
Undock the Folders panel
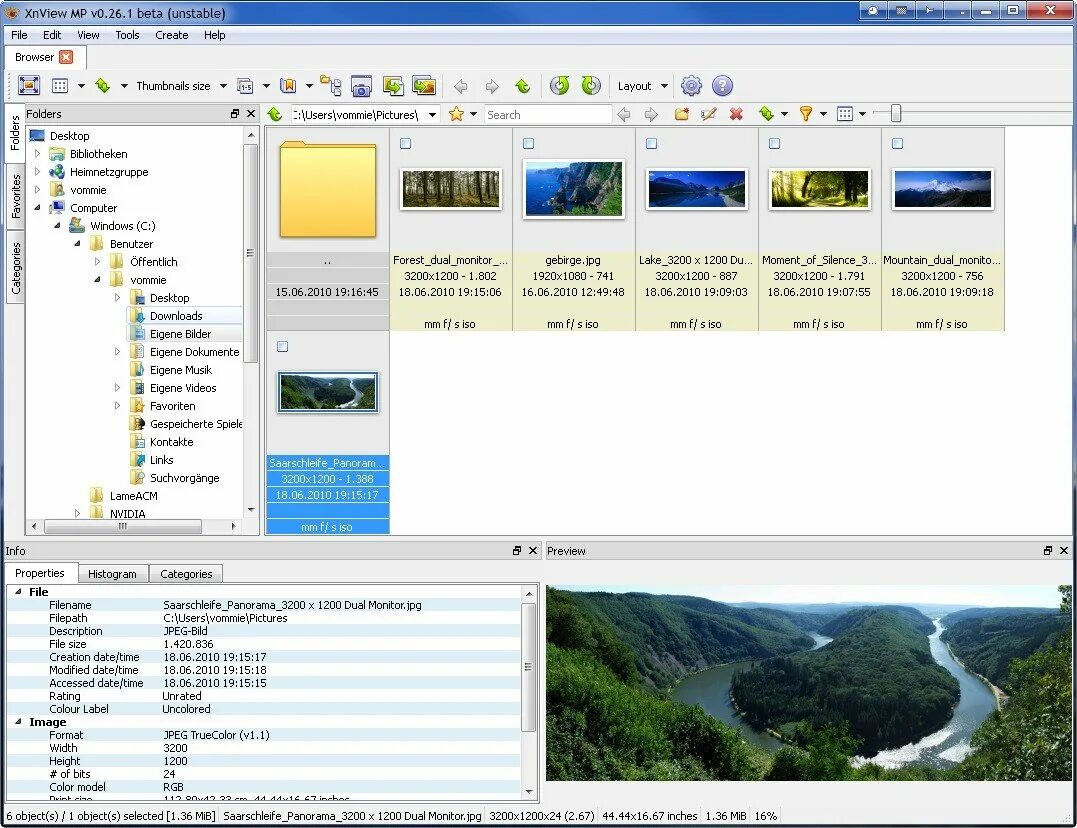click(x=235, y=114)
